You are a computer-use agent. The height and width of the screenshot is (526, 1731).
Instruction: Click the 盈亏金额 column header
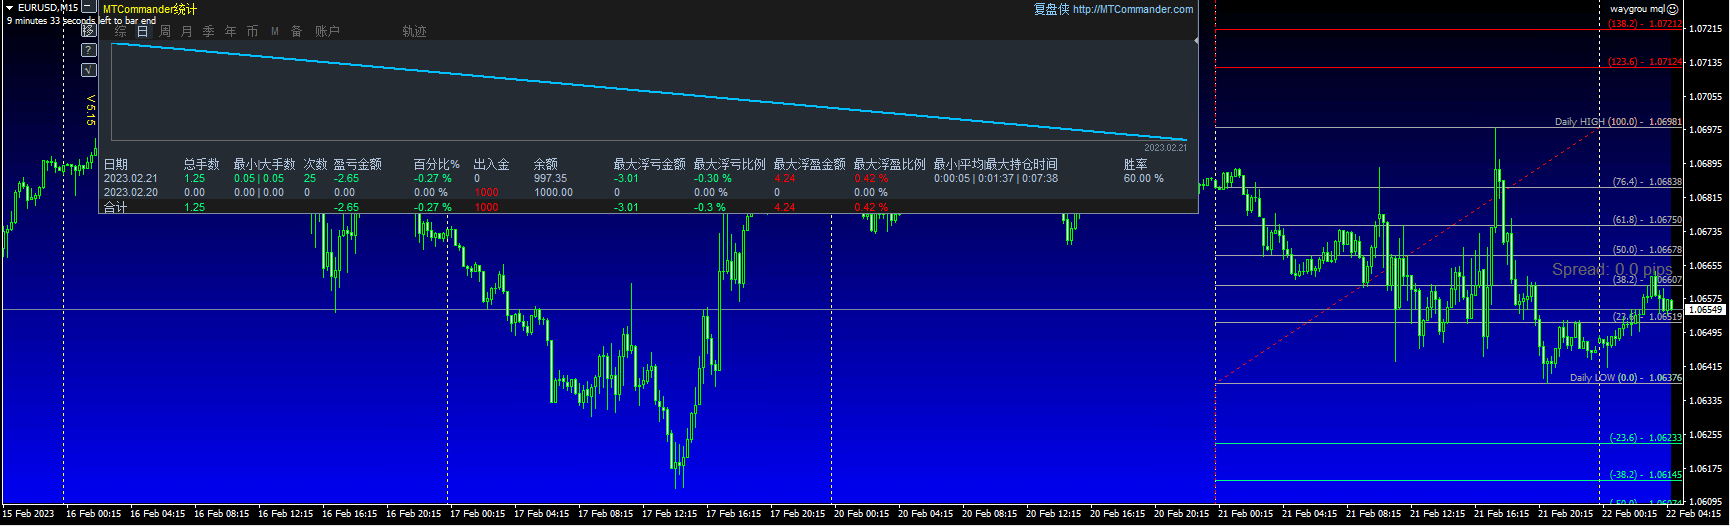tap(357, 164)
